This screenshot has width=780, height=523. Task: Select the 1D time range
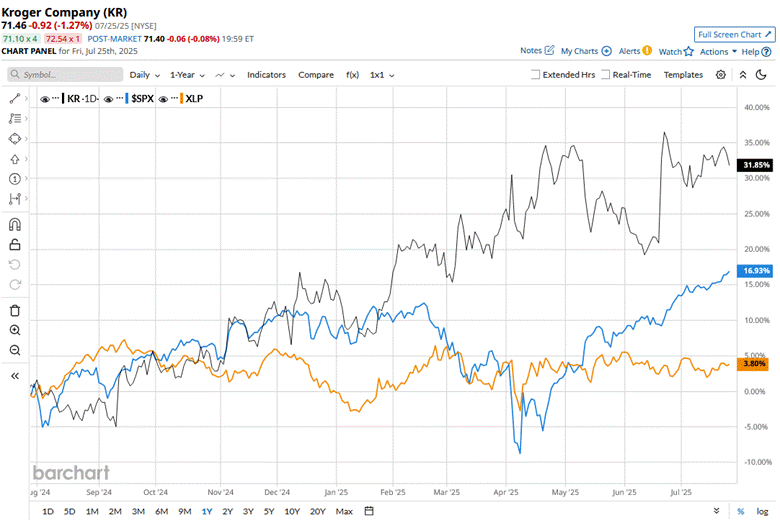pos(48,511)
